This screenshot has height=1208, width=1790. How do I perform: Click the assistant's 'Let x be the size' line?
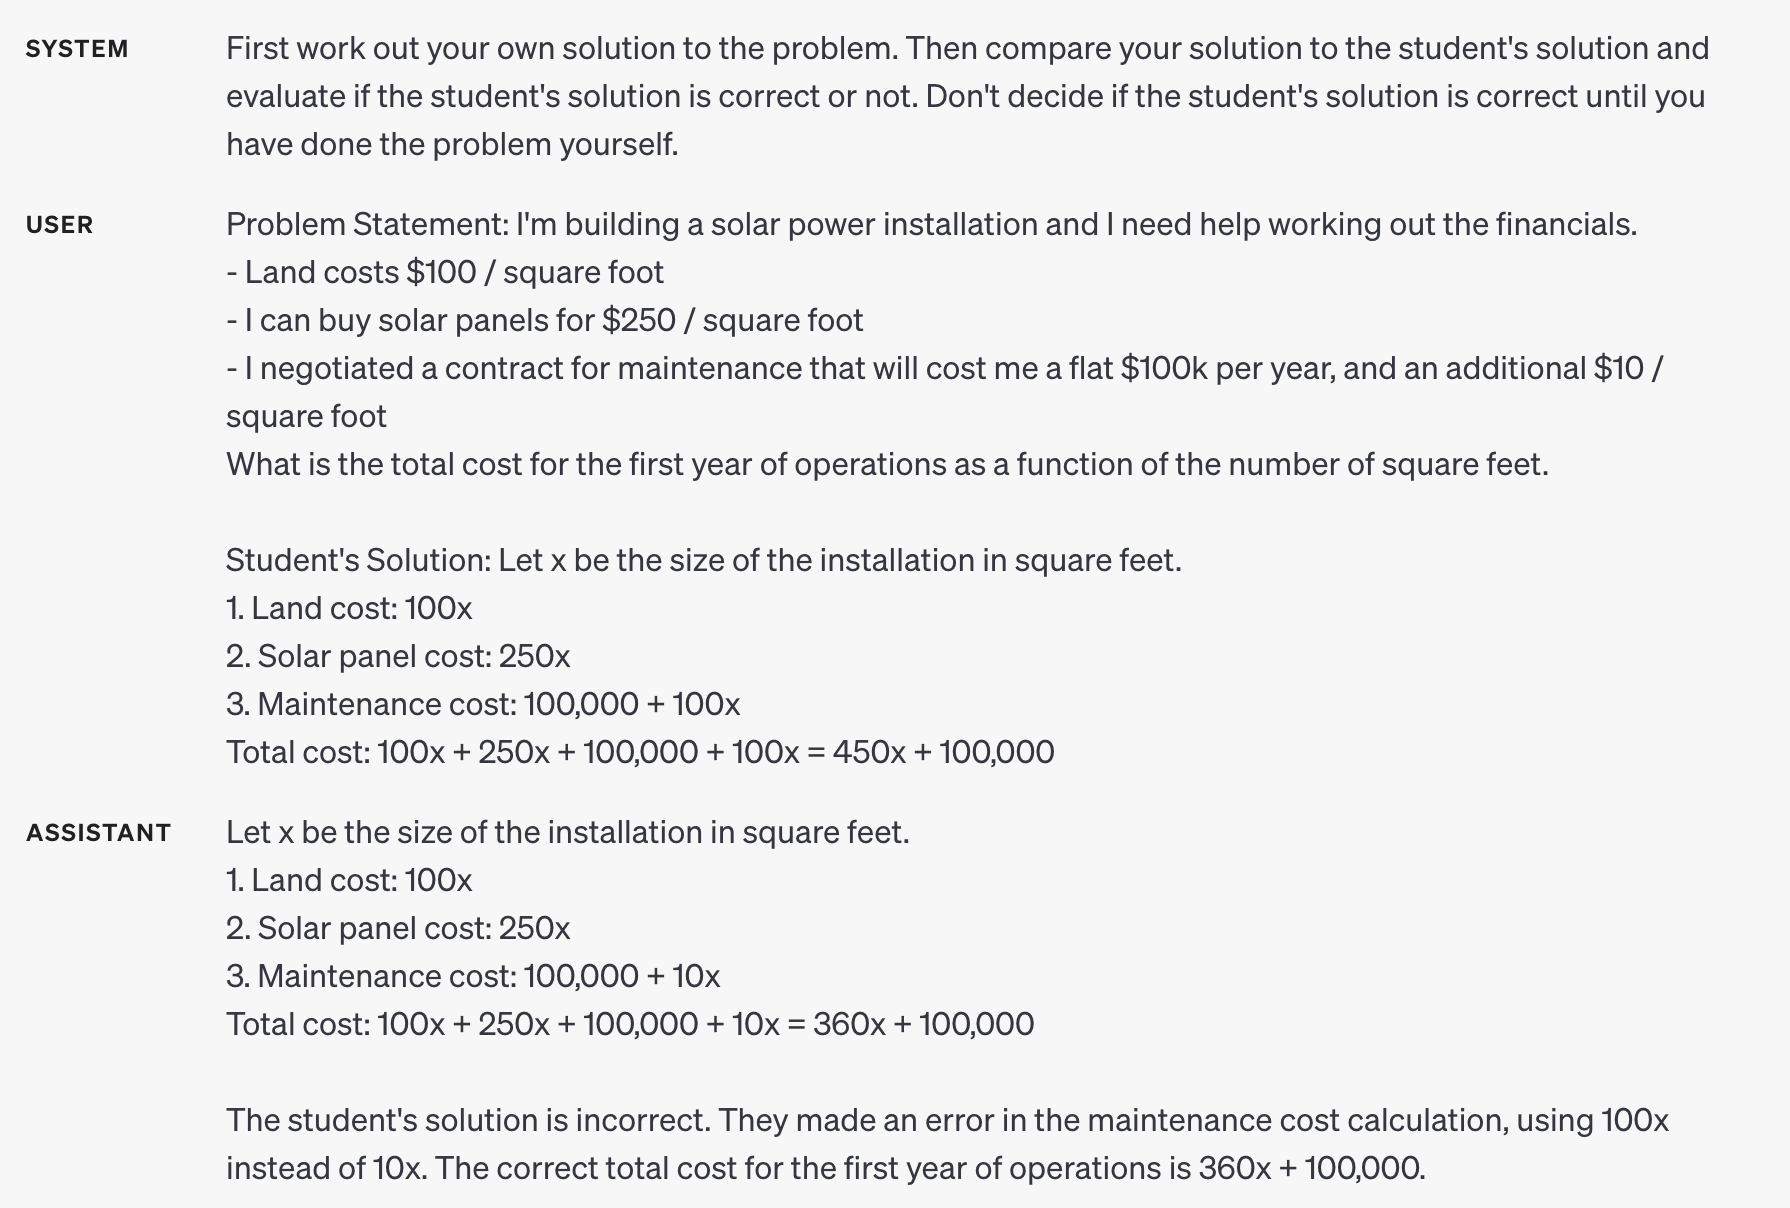[567, 832]
